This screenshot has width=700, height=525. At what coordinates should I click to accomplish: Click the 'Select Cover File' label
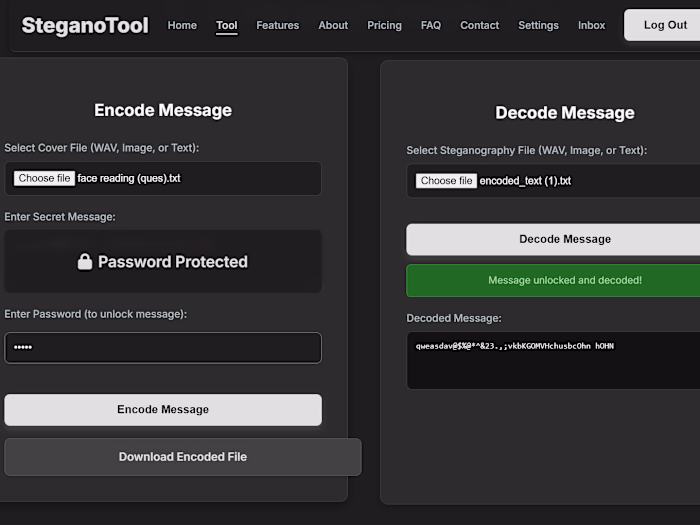pyautogui.click(x=102, y=148)
